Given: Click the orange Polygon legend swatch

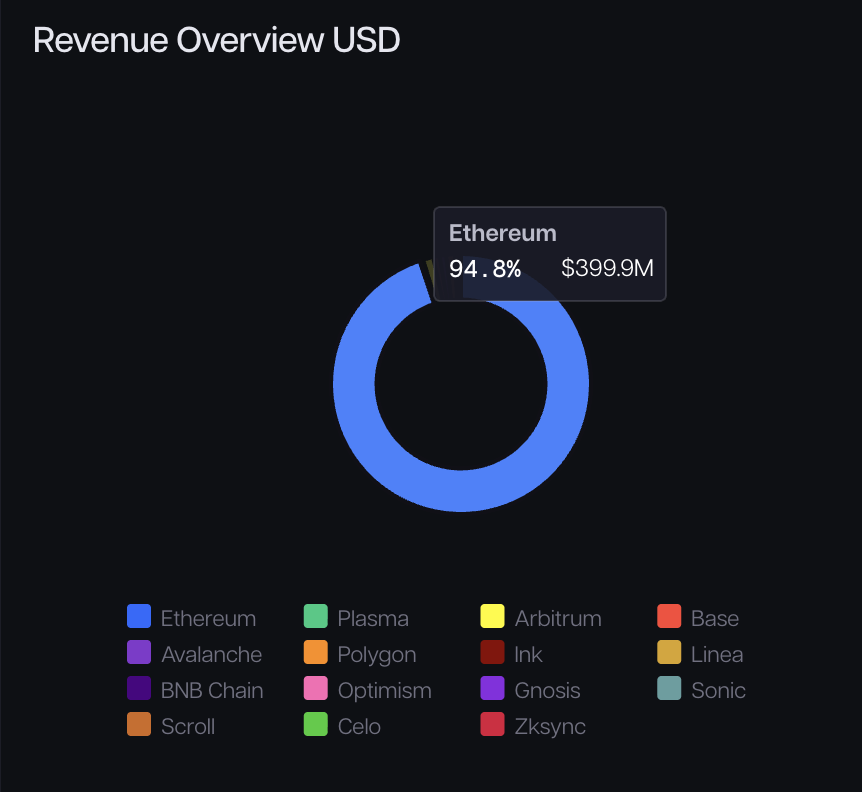Looking at the screenshot, I should coord(316,652).
